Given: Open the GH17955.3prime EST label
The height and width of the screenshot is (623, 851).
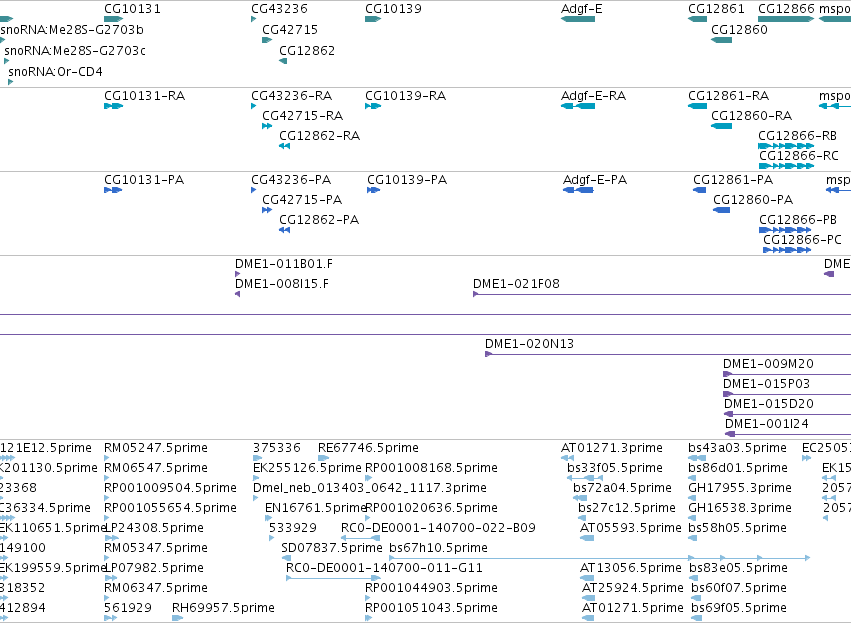Looking at the screenshot, I should pyautogui.click(x=740, y=488).
